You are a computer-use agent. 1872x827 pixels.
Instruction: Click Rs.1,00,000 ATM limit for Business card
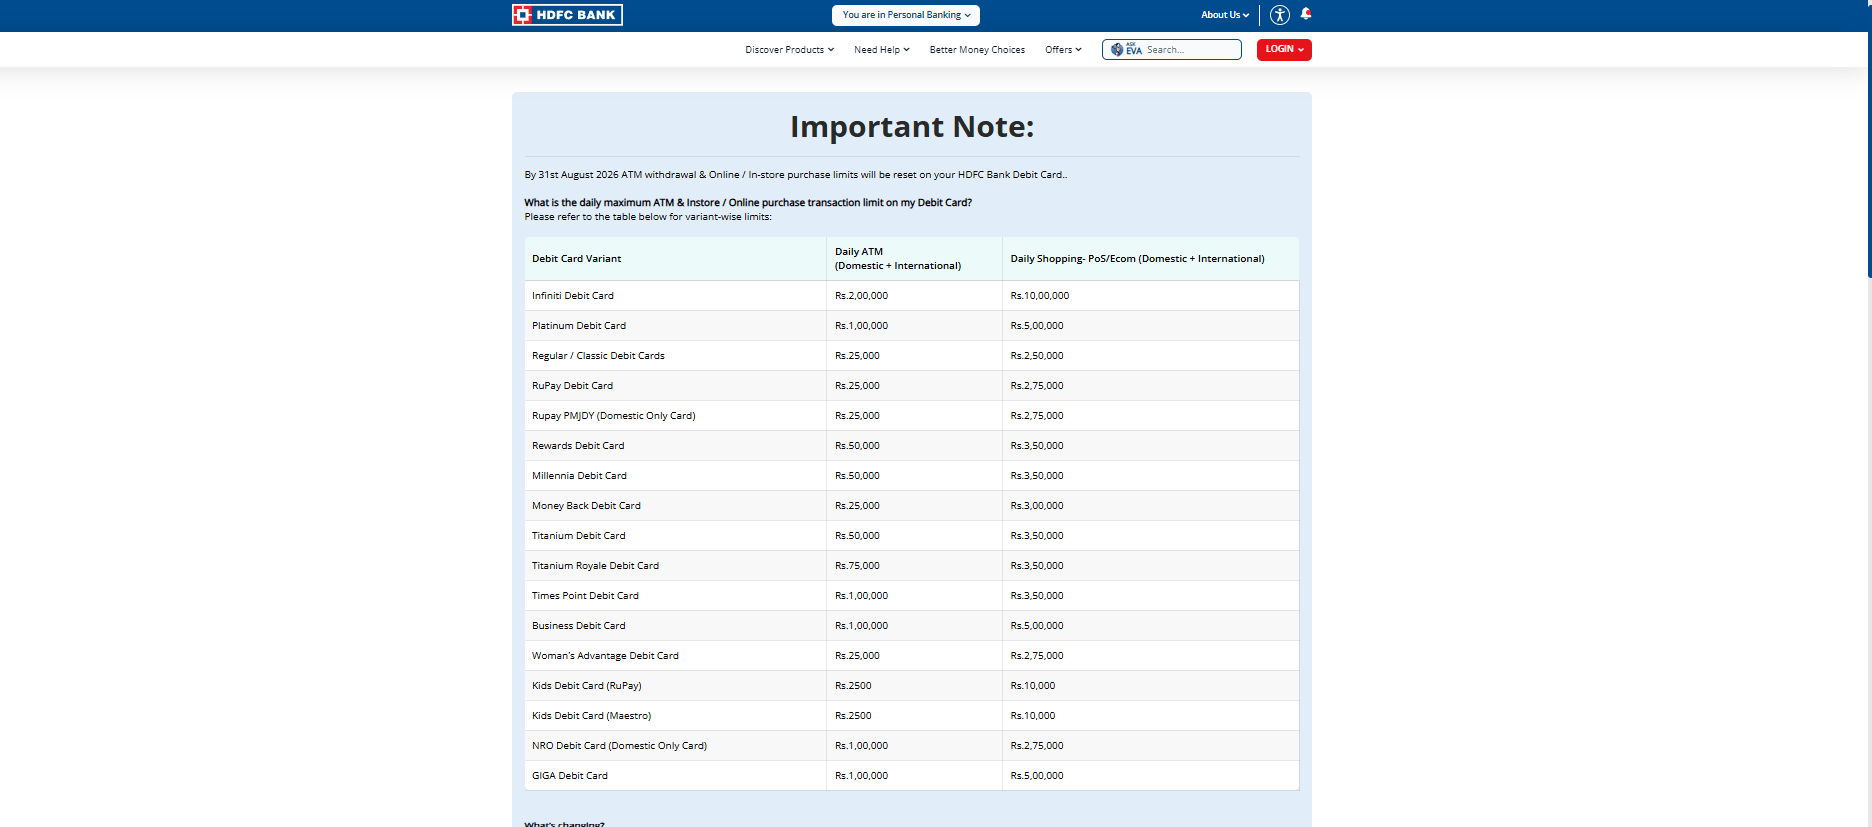click(861, 626)
